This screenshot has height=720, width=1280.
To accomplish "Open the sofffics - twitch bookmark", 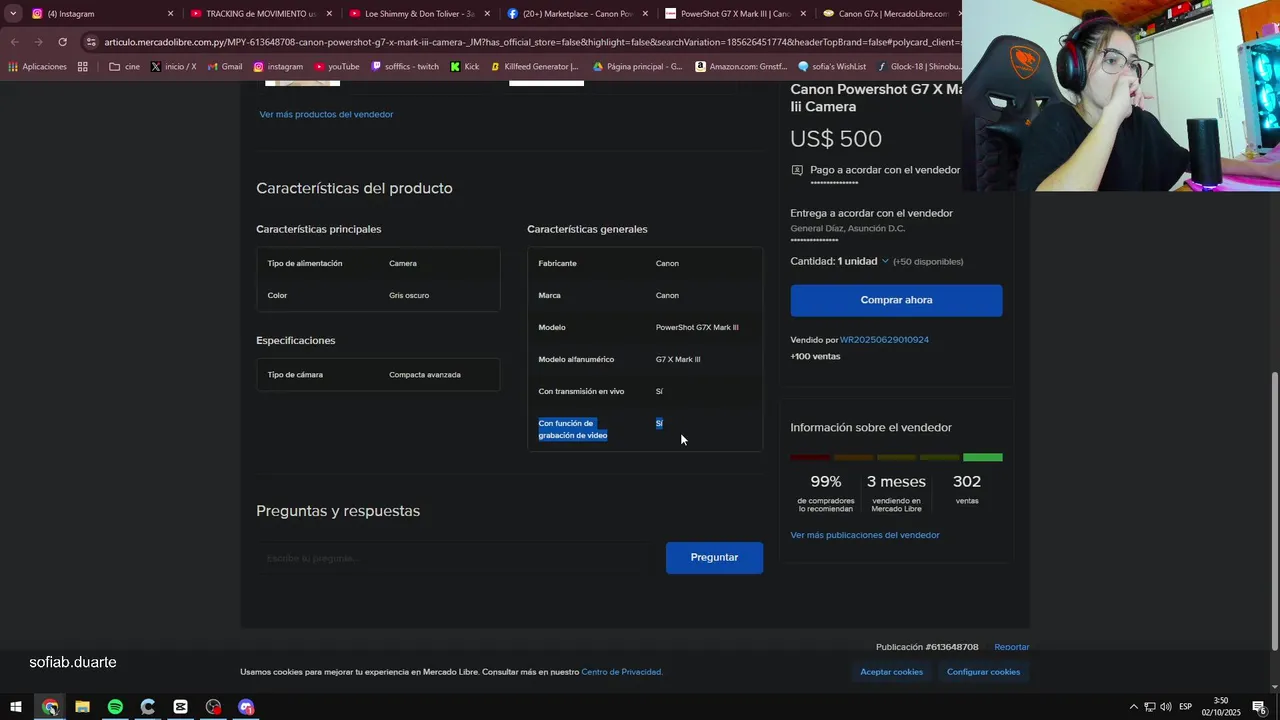I will click(404, 67).
